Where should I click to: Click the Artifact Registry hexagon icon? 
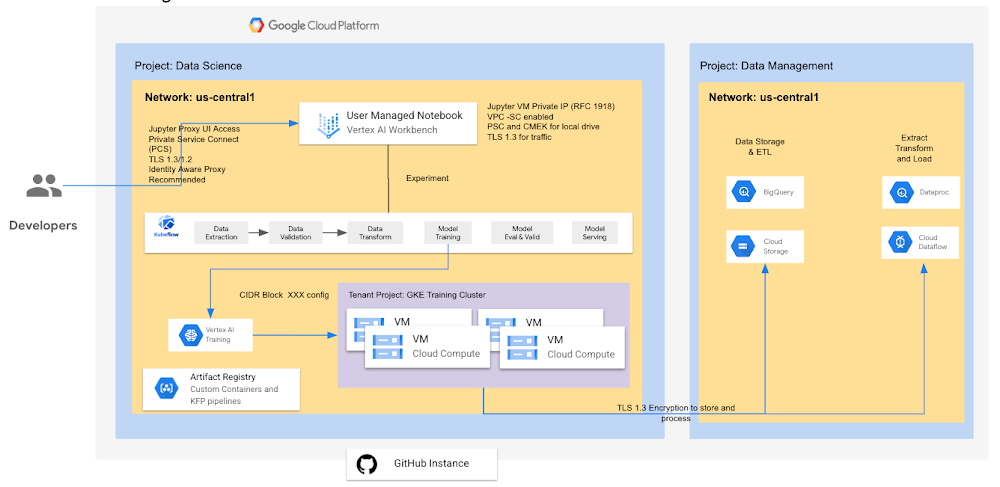pos(166,388)
